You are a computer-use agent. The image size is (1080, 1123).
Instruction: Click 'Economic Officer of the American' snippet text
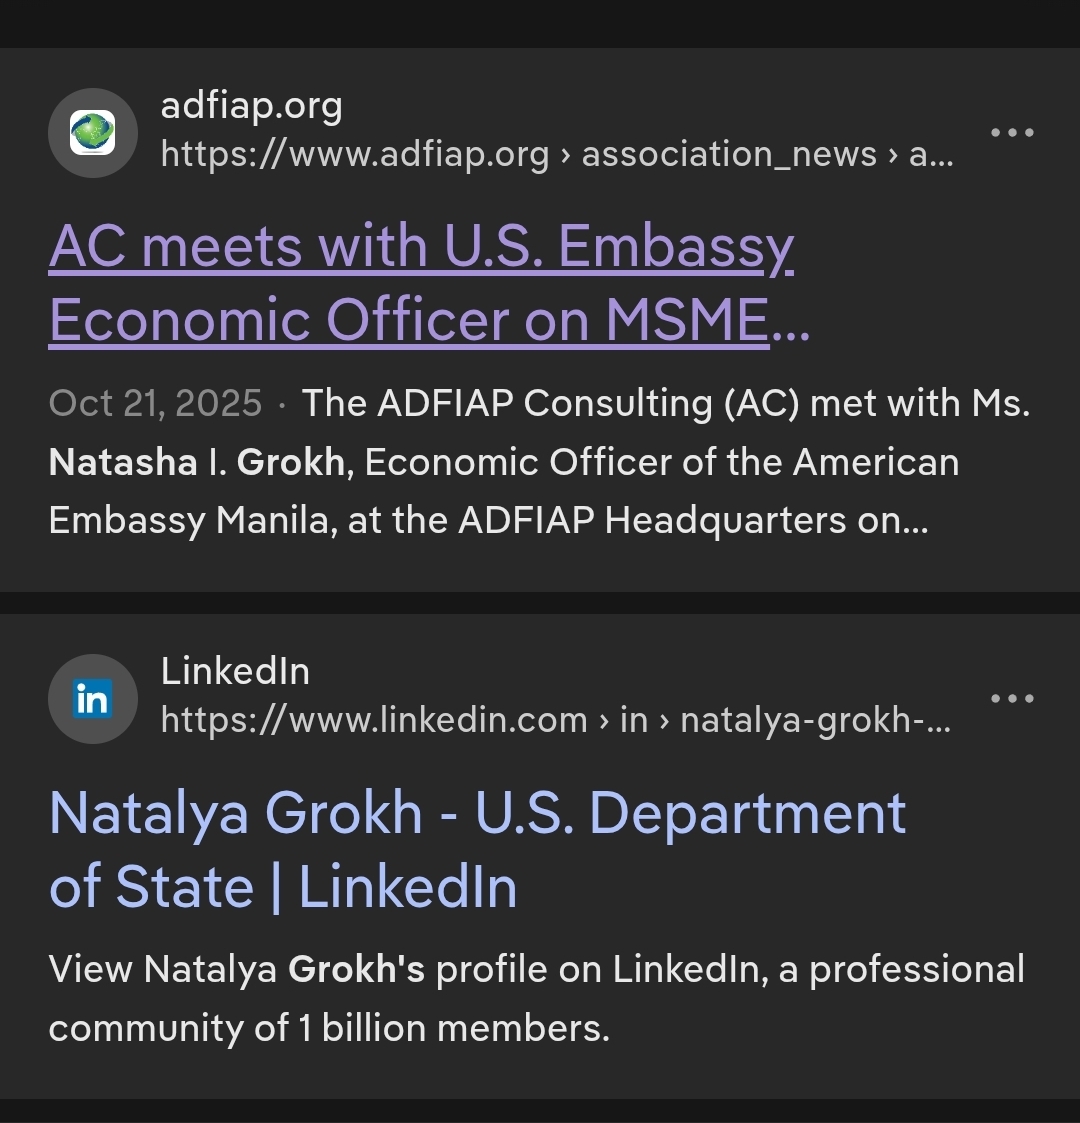coord(661,462)
